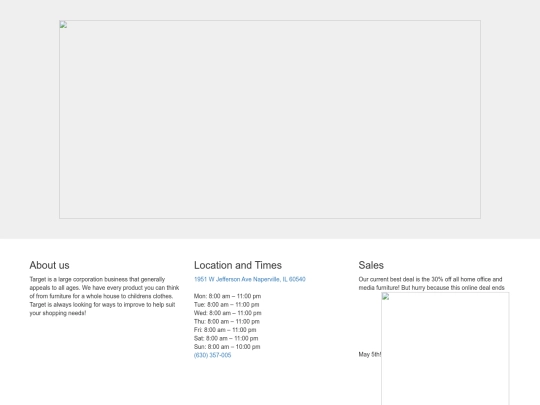The height and width of the screenshot is (405, 540).
Task: Click the 'Target is a large corporation' paragraph
Action: point(104,296)
